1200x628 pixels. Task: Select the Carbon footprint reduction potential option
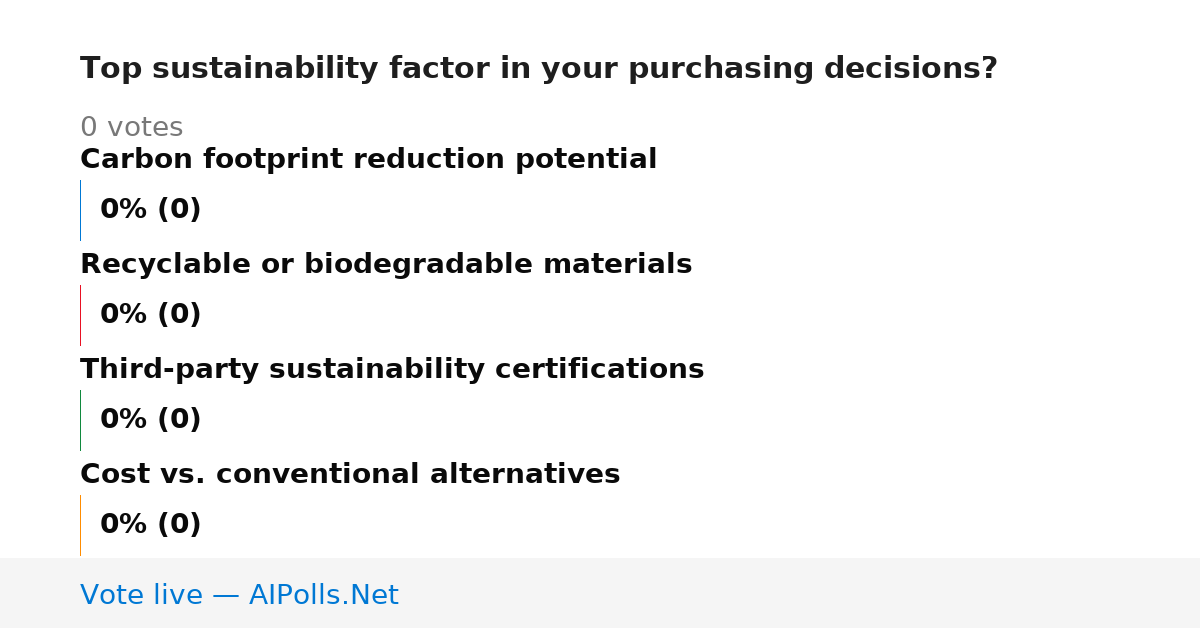(x=368, y=160)
